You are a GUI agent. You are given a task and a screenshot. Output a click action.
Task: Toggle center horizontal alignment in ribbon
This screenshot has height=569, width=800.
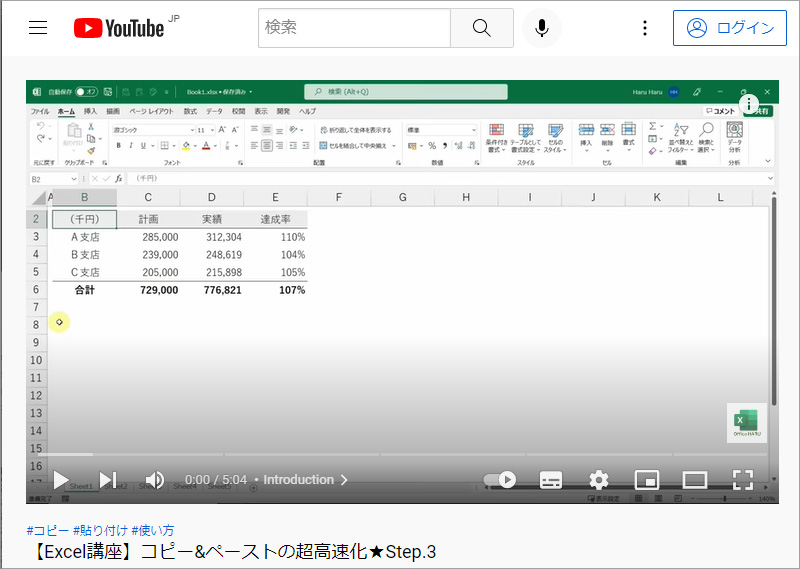pyautogui.click(x=267, y=146)
